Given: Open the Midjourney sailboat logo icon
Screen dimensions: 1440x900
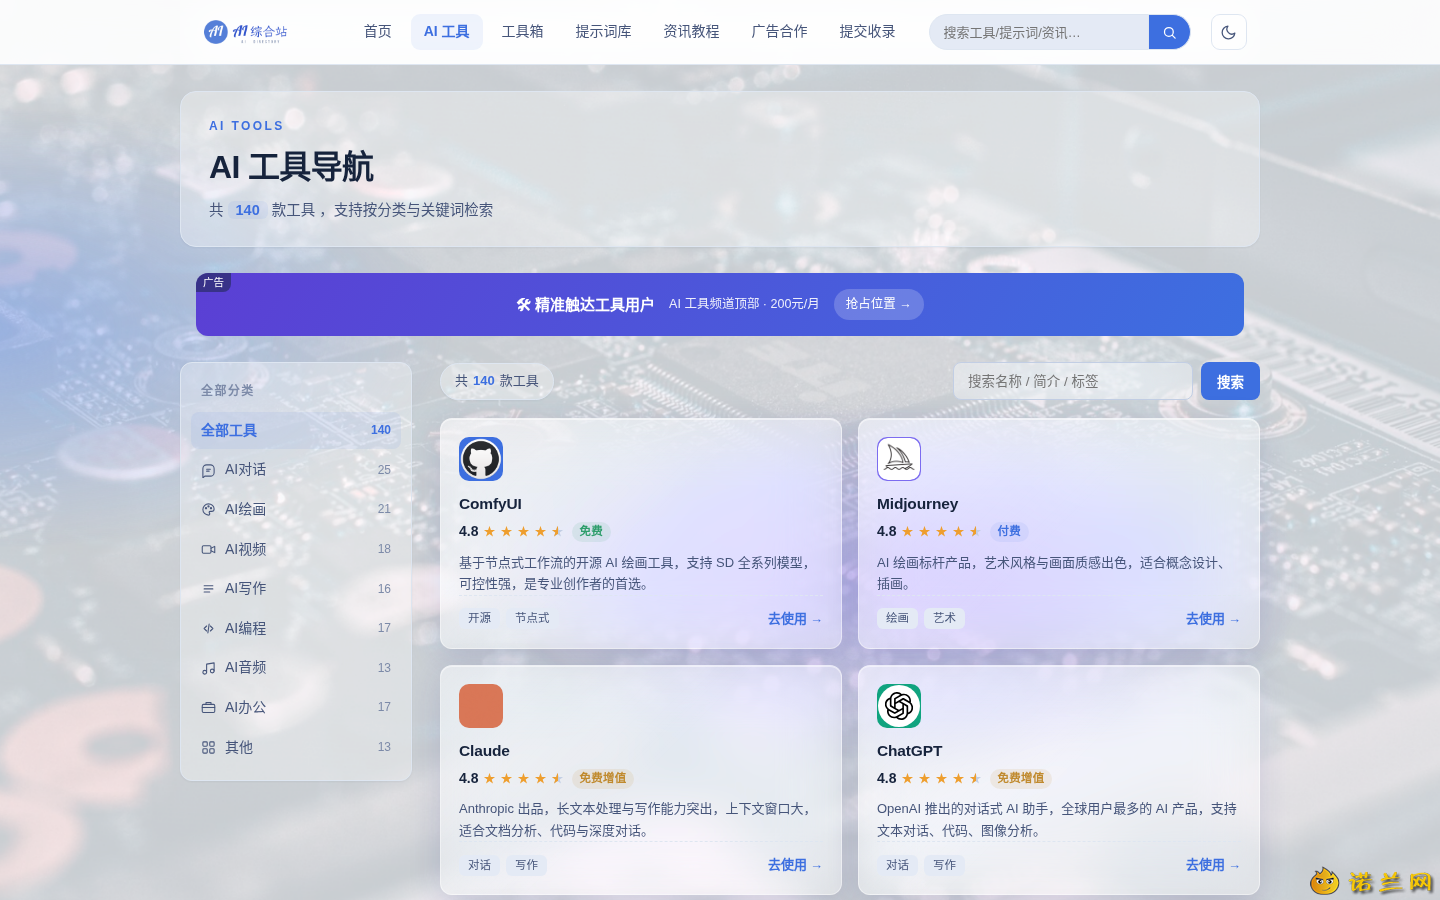Looking at the screenshot, I should pos(899,459).
